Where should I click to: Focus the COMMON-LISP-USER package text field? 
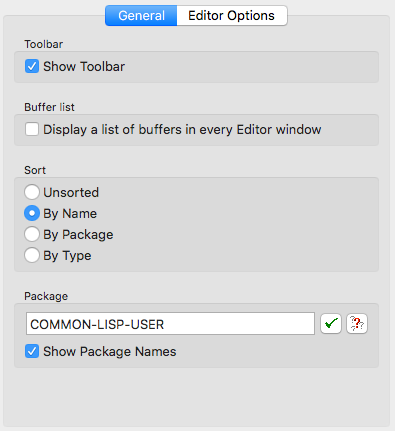[170, 324]
